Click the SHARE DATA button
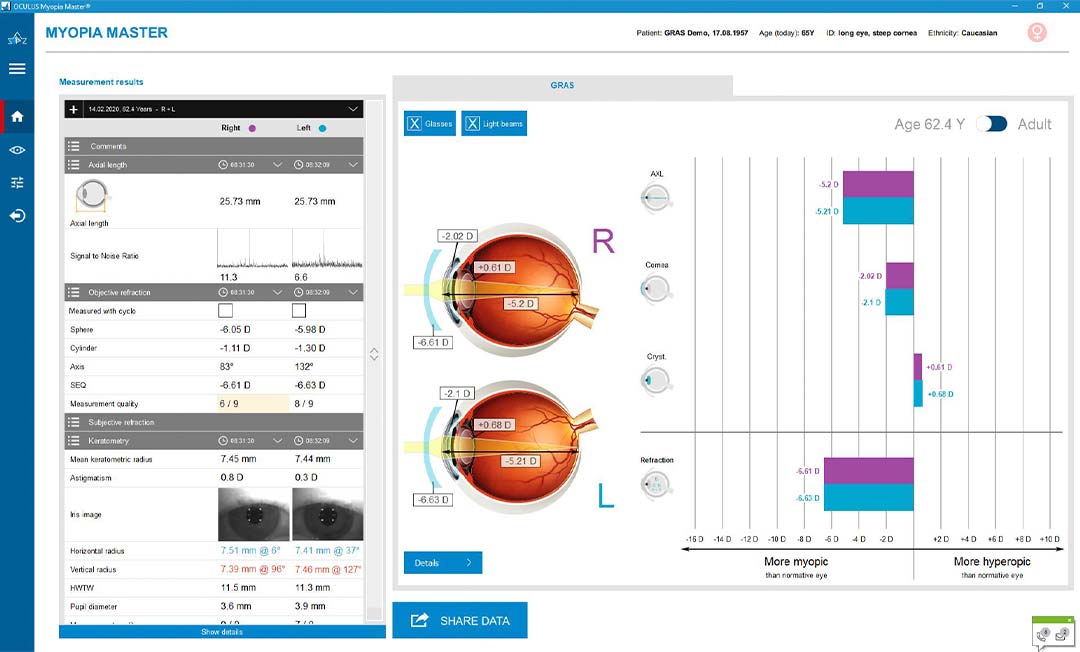Screen dimensions: 1080x652 click(460, 620)
